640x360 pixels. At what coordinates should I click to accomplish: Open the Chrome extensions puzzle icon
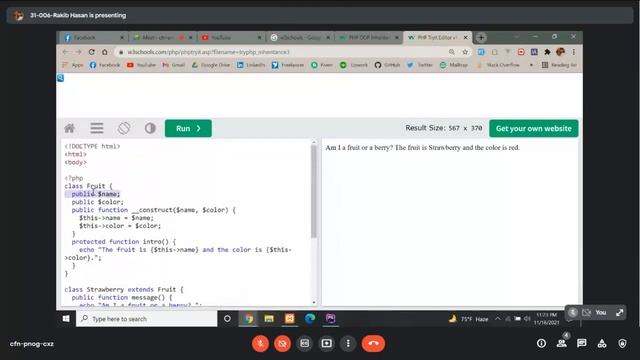(x=547, y=52)
